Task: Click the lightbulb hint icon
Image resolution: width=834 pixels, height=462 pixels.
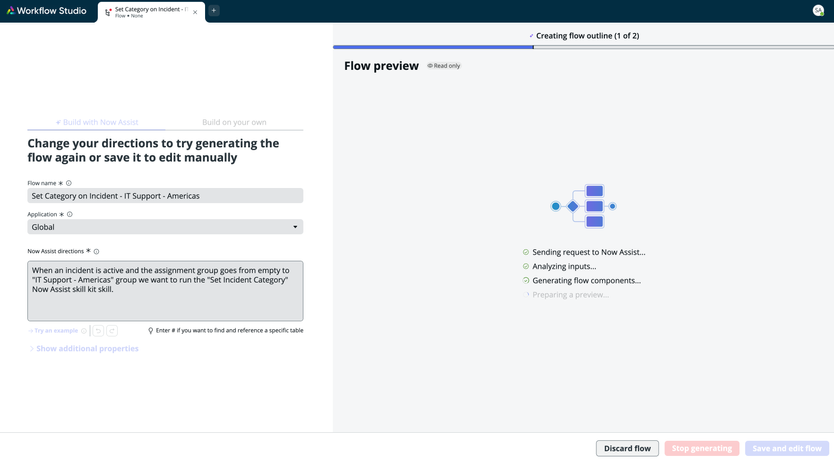Action: 151,331
